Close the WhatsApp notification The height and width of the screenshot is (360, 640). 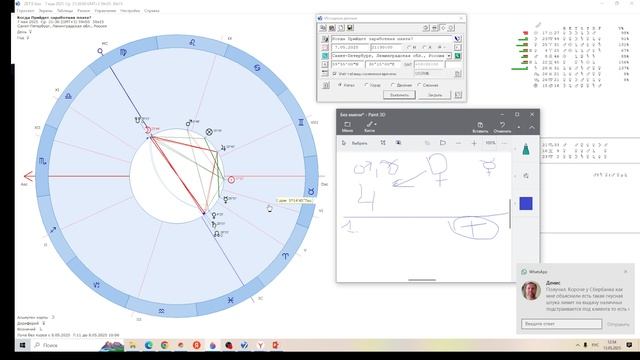click(626, 271)
